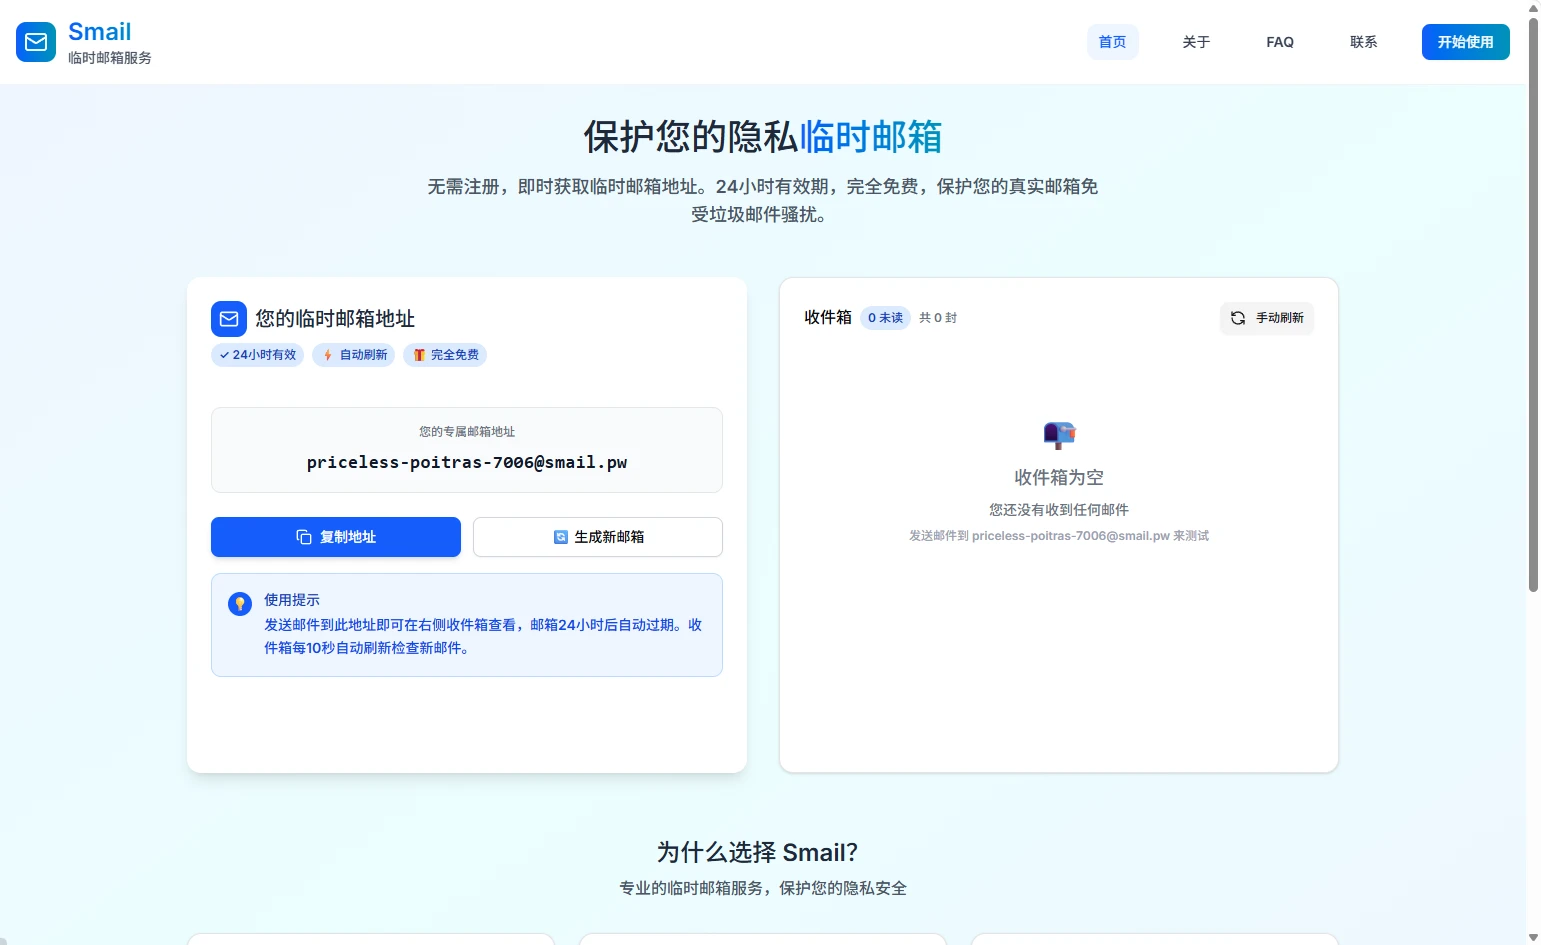Open the 联系 navigation link
Viewport: 1541px width, 945px height.
[1364, 42]
